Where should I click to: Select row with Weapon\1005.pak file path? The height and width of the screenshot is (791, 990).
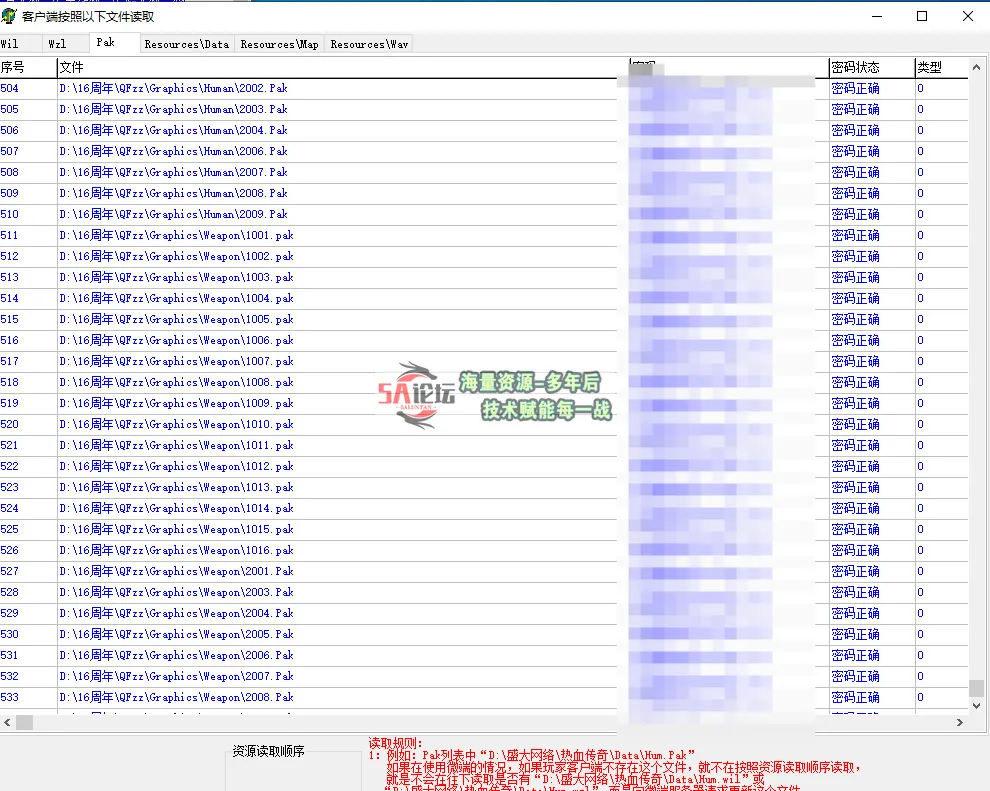tap(484, 319)
